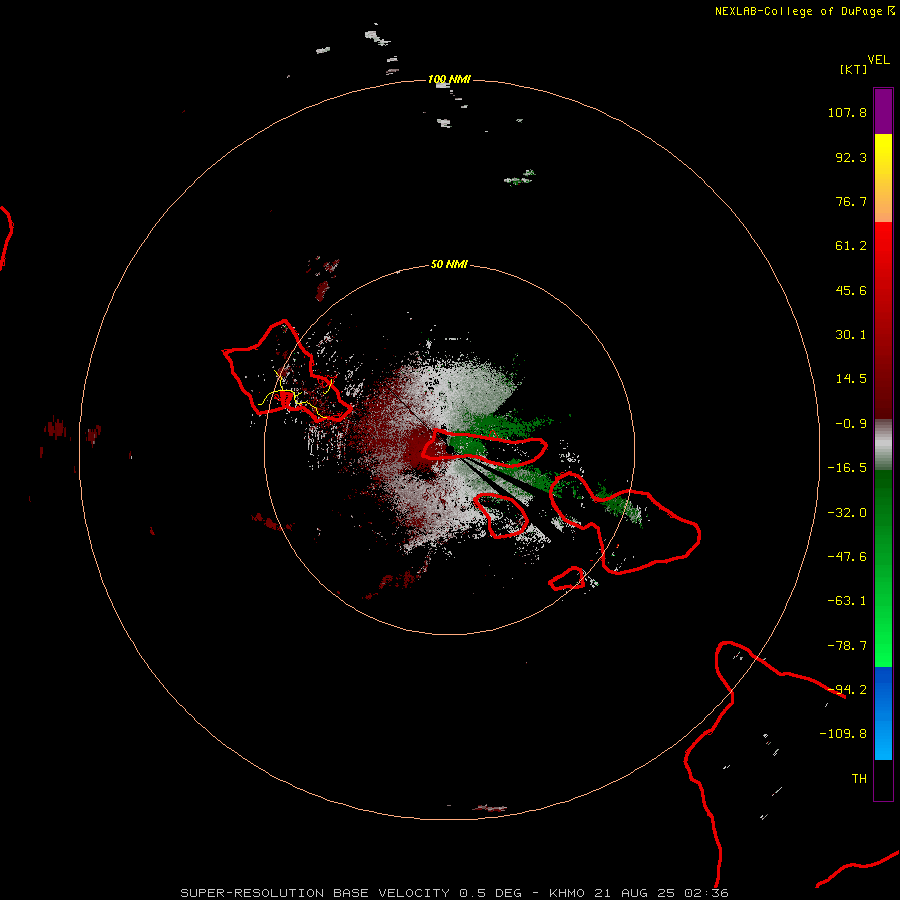Click the NEXLAB-College of DuPage label
Viewport: 900px width, 900px height.
pyautogui.click(x=805, y=11)
